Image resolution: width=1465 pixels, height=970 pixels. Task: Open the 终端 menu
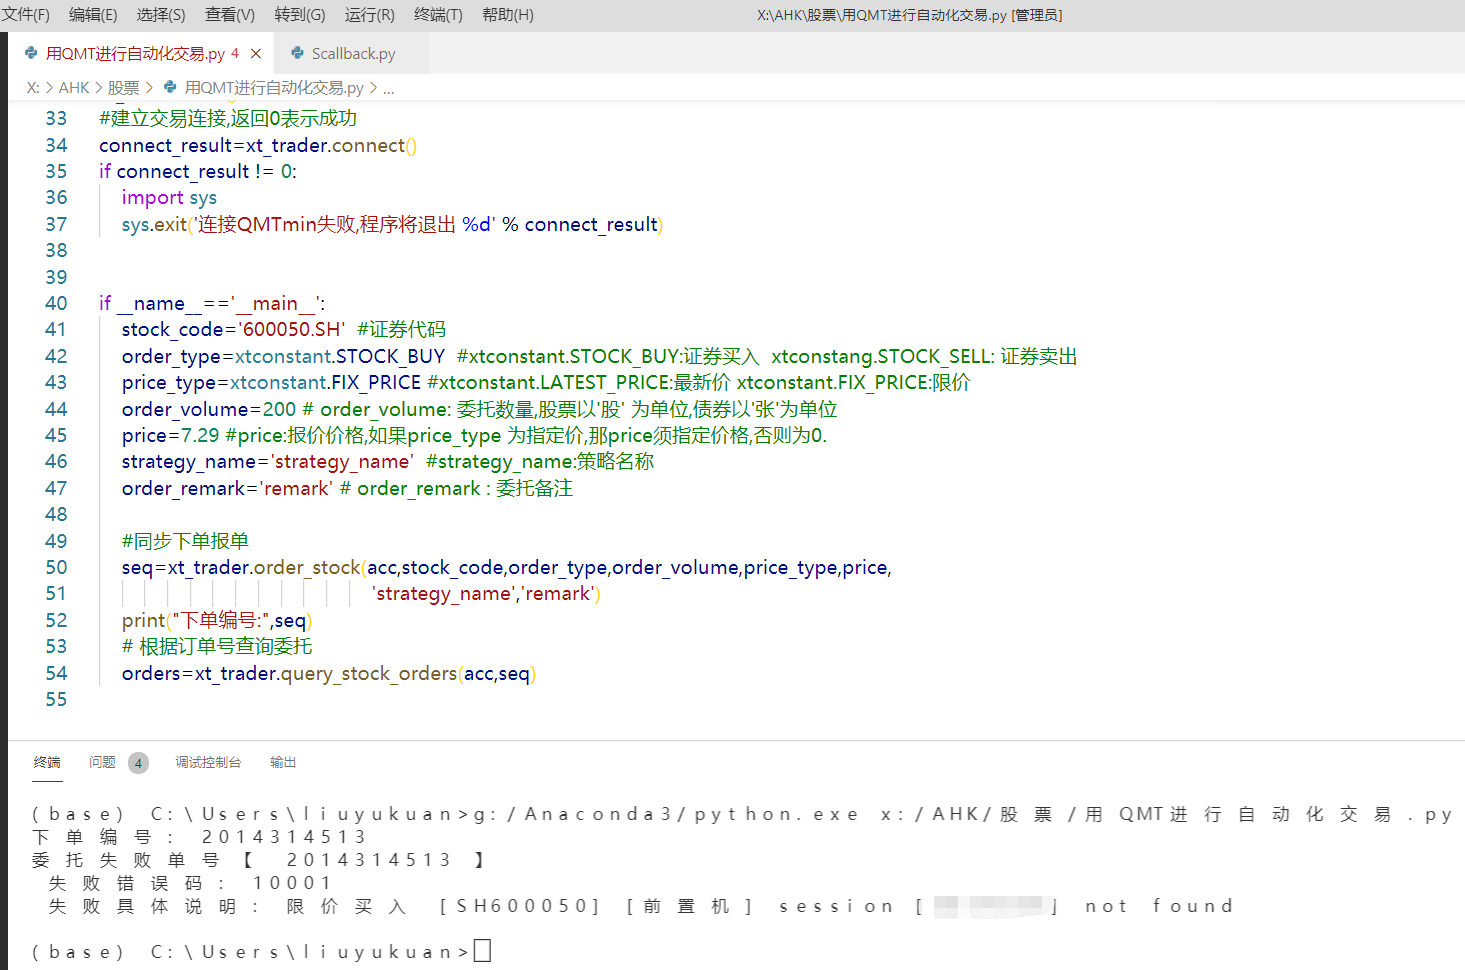[437, 14]
